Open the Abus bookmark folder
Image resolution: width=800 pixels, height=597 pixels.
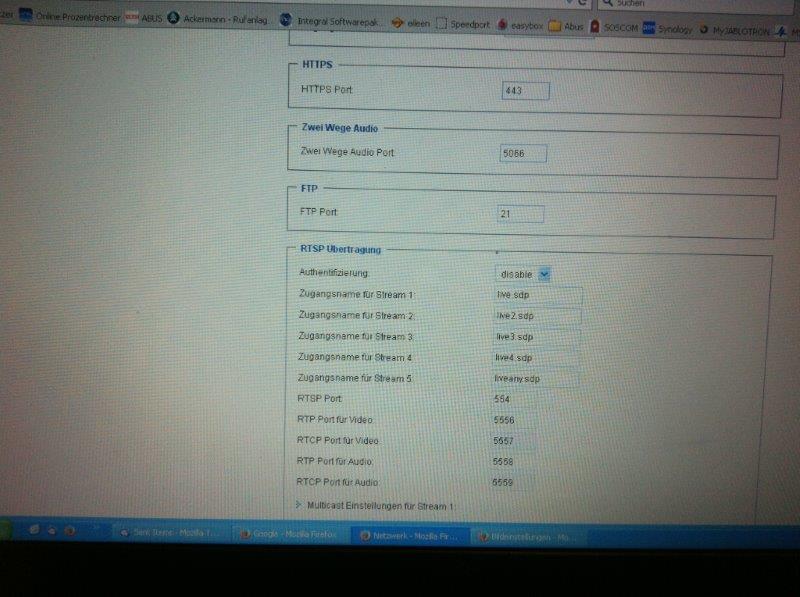click(567, 26)
